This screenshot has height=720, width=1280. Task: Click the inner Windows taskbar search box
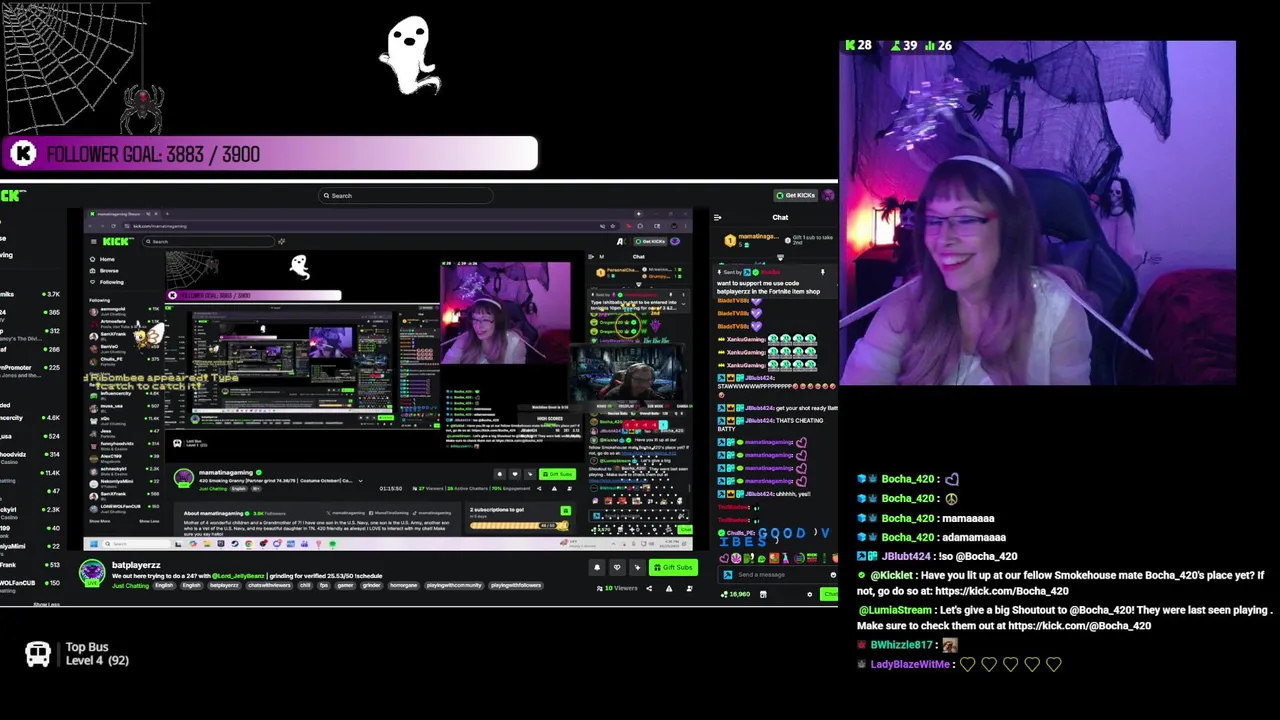tap(135, 544)
